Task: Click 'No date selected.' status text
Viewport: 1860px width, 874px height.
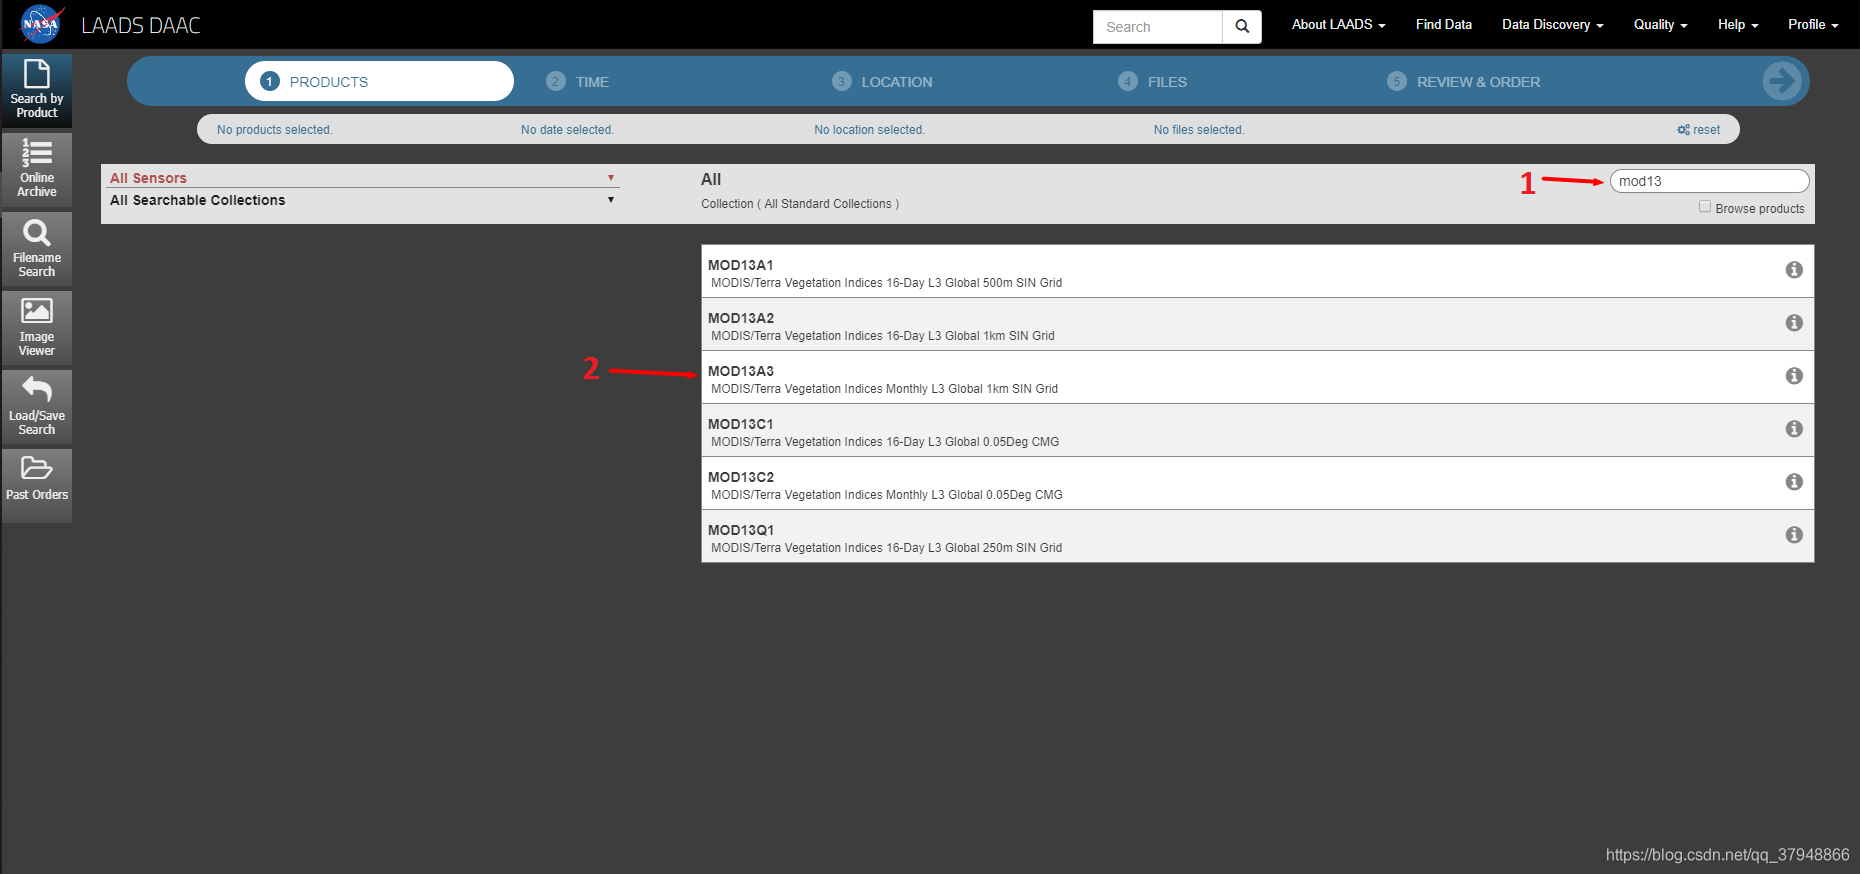Action: click(x=567, y=130)
